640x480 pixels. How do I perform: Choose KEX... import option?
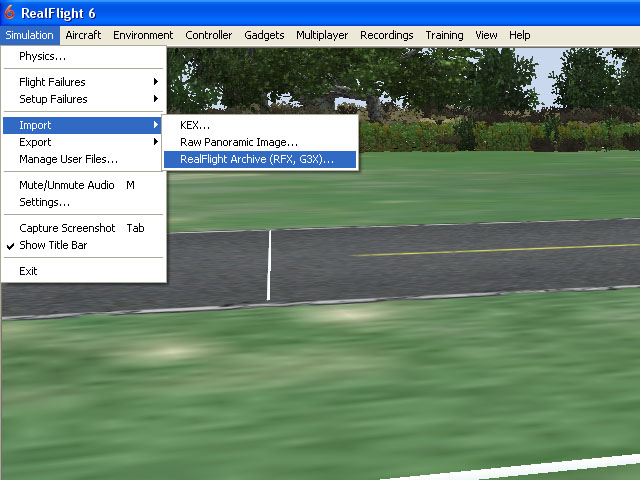[260, 125]
